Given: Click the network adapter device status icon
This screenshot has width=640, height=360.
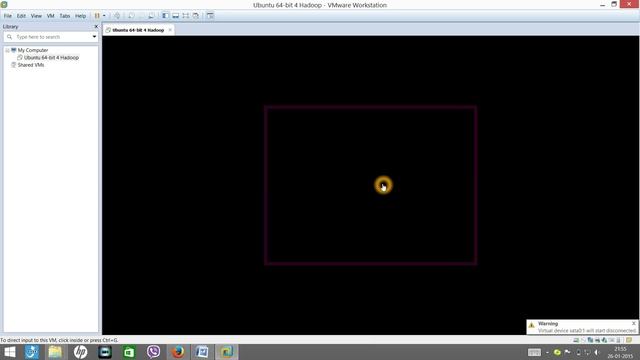Looking at the screenshot, I should 590,340.
